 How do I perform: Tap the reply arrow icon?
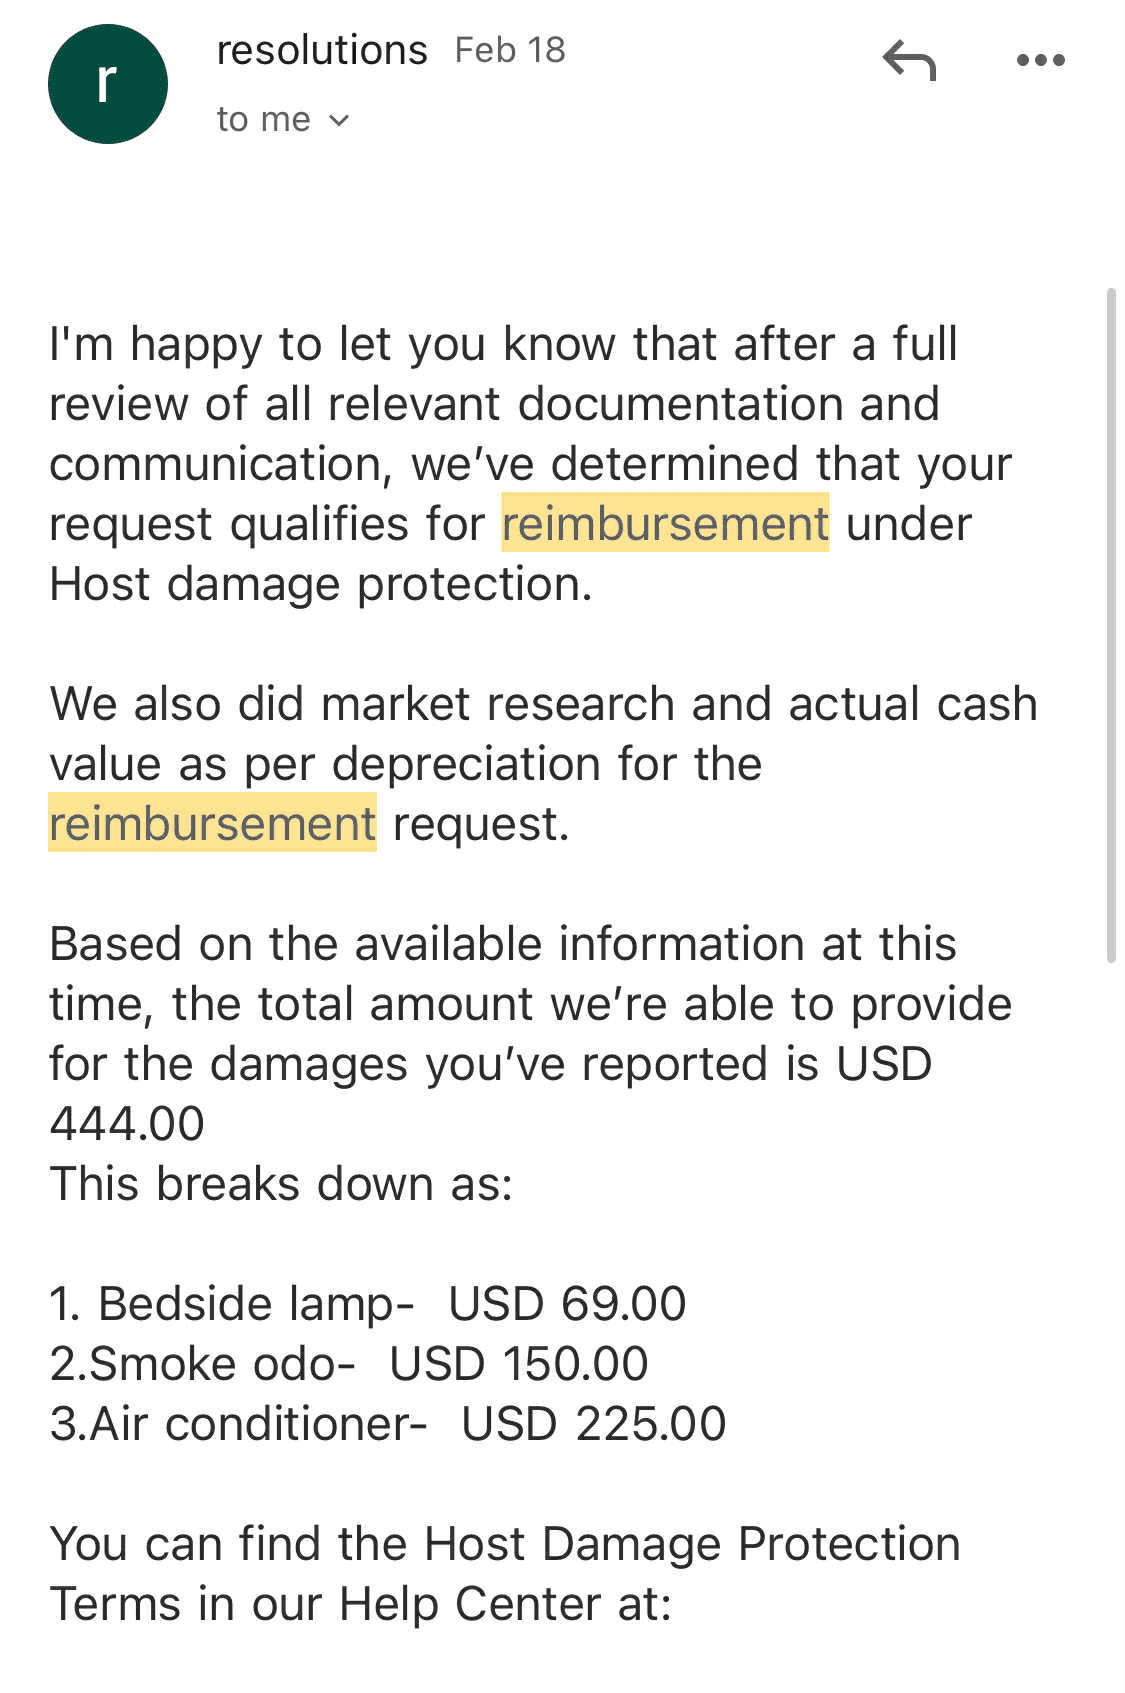coord(909,61)
